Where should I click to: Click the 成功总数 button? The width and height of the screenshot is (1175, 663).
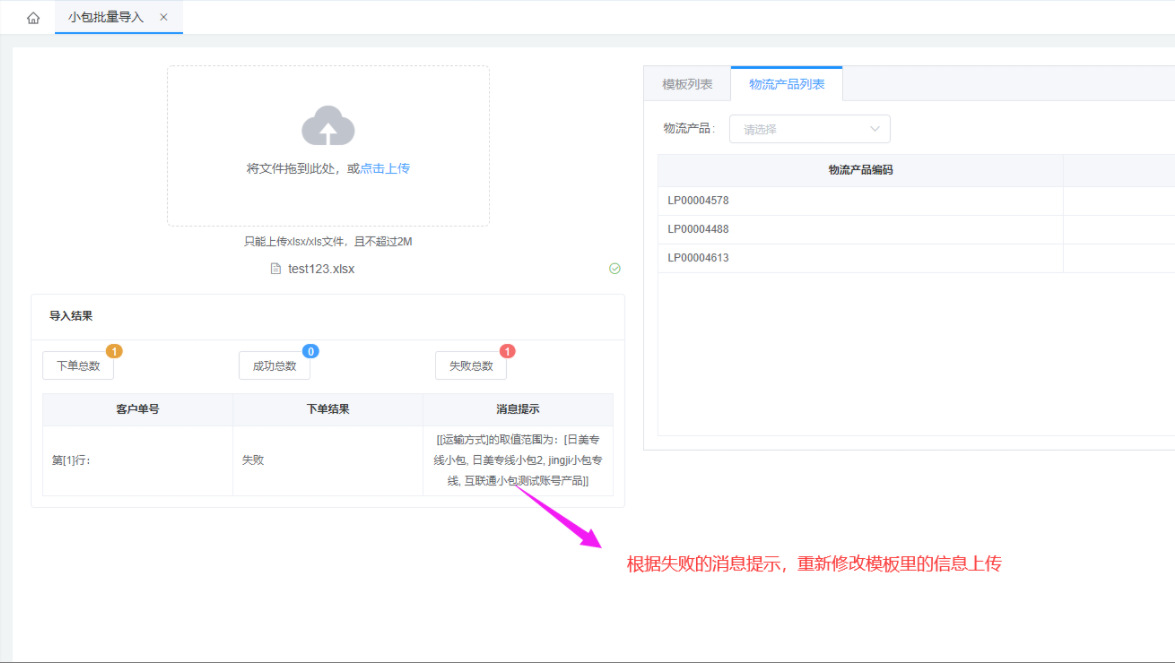(274, 366)
